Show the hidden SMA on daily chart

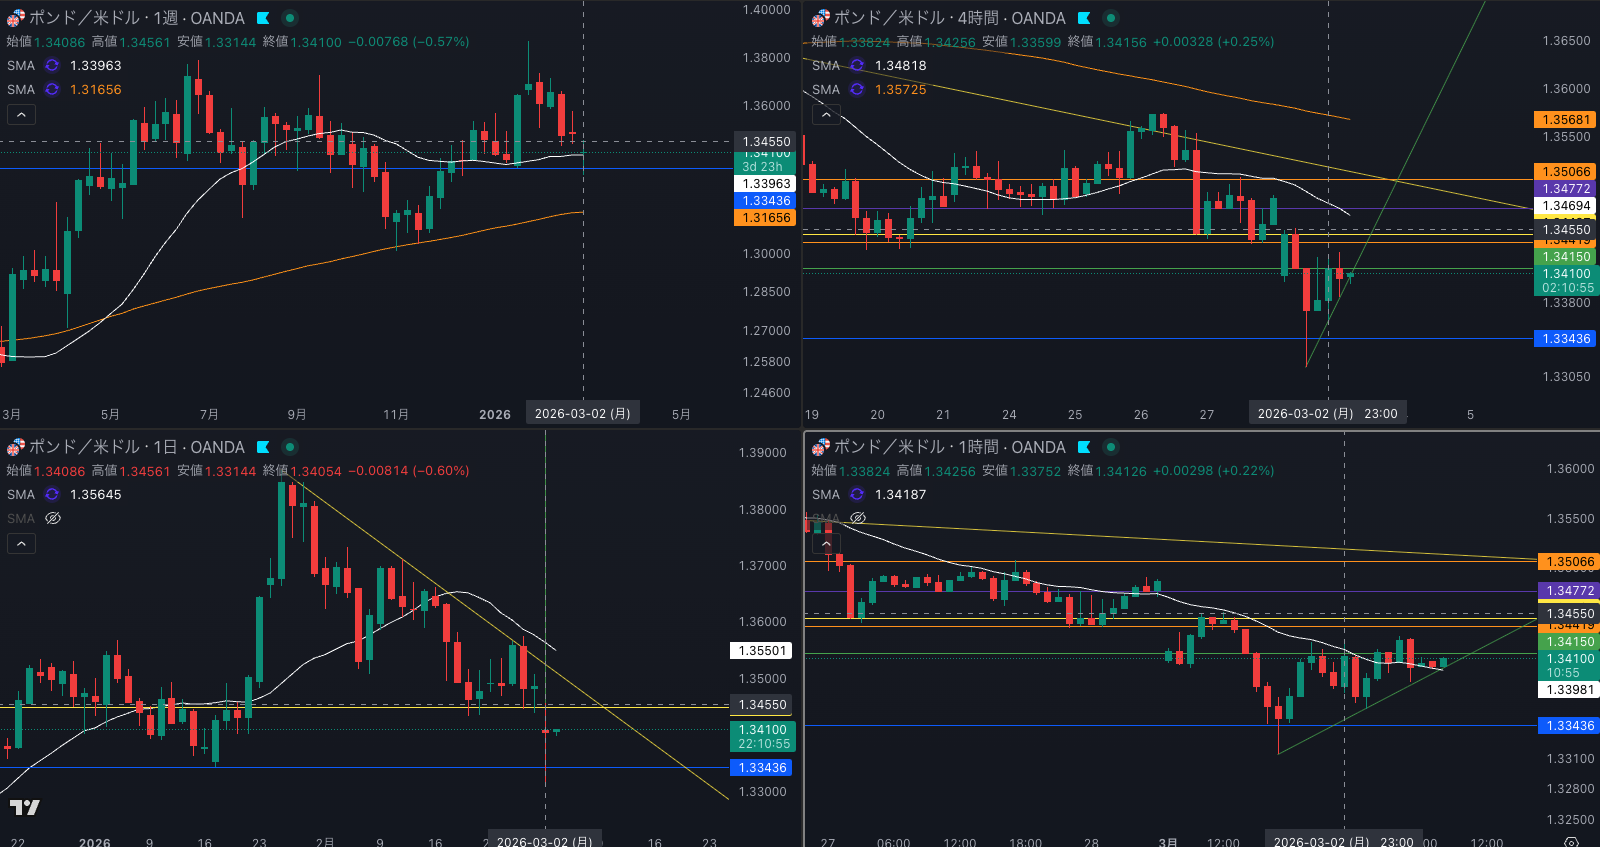coord(53,518)
